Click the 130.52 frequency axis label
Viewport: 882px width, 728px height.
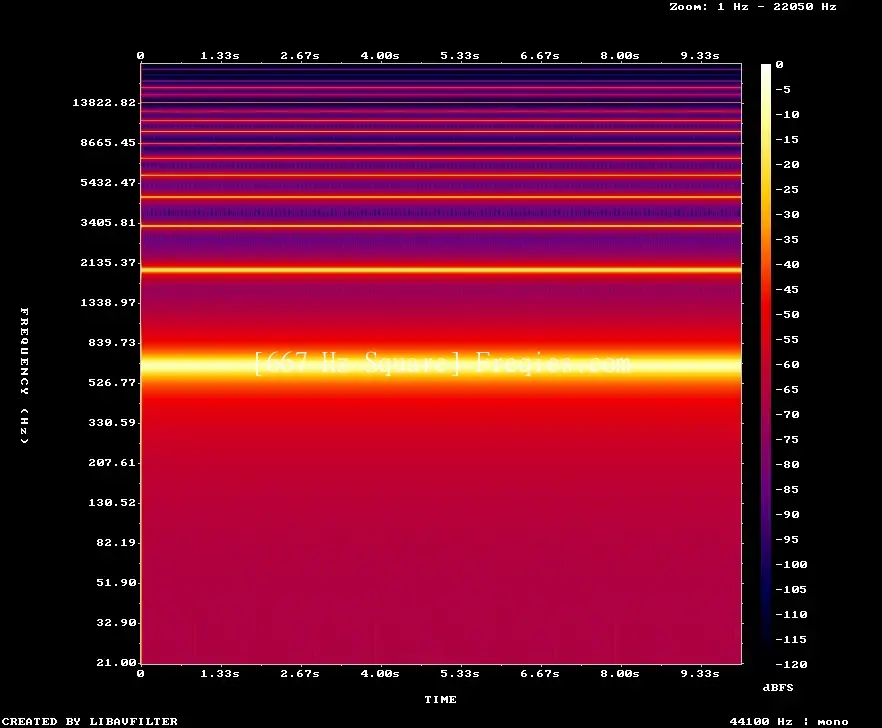(x=112, y=502)
